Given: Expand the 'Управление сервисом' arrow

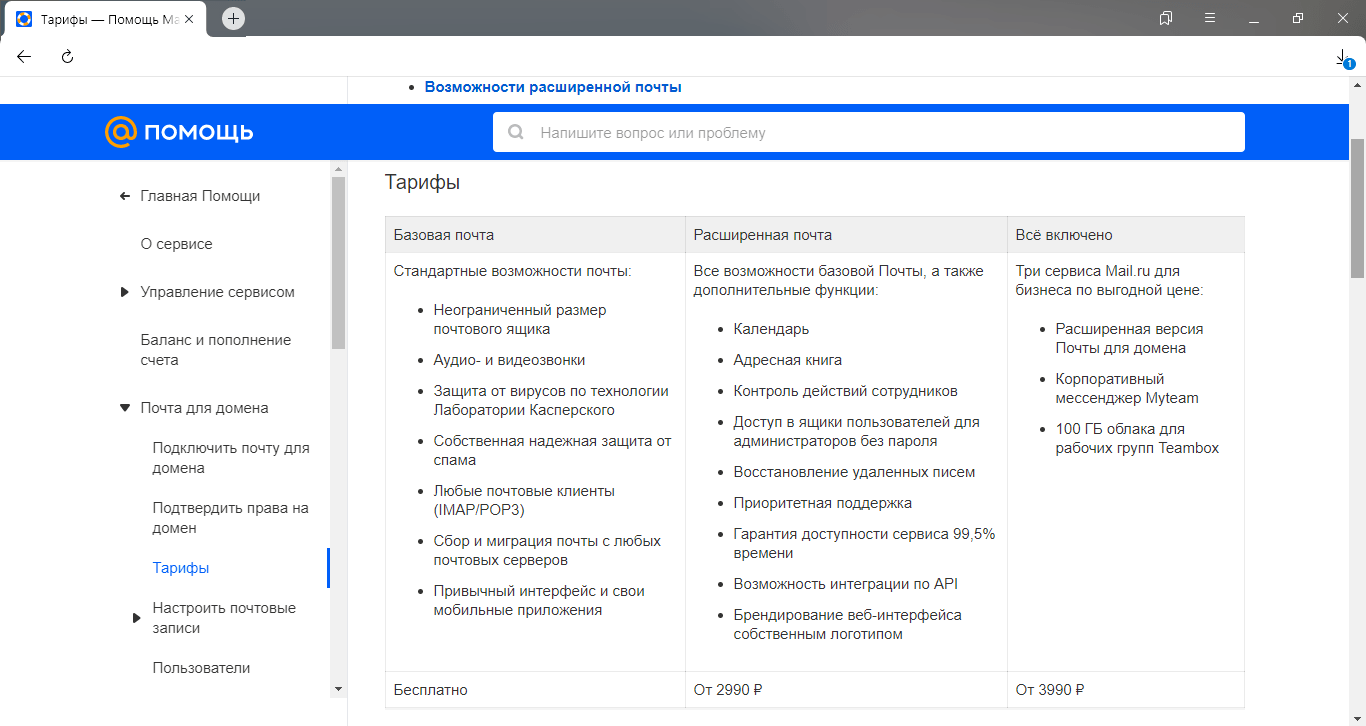Looking at the screenshot, I should [x=125, y=292].
